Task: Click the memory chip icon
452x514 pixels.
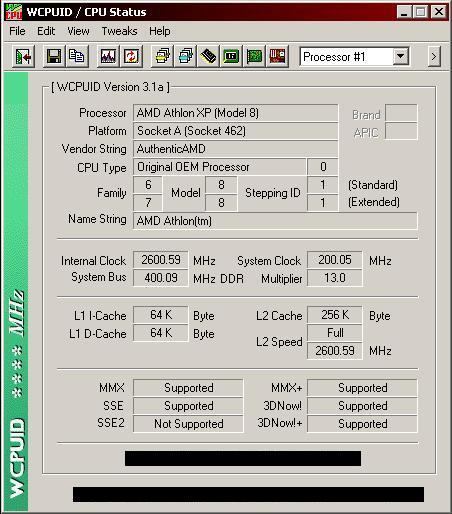Action: tap(208, 56)
